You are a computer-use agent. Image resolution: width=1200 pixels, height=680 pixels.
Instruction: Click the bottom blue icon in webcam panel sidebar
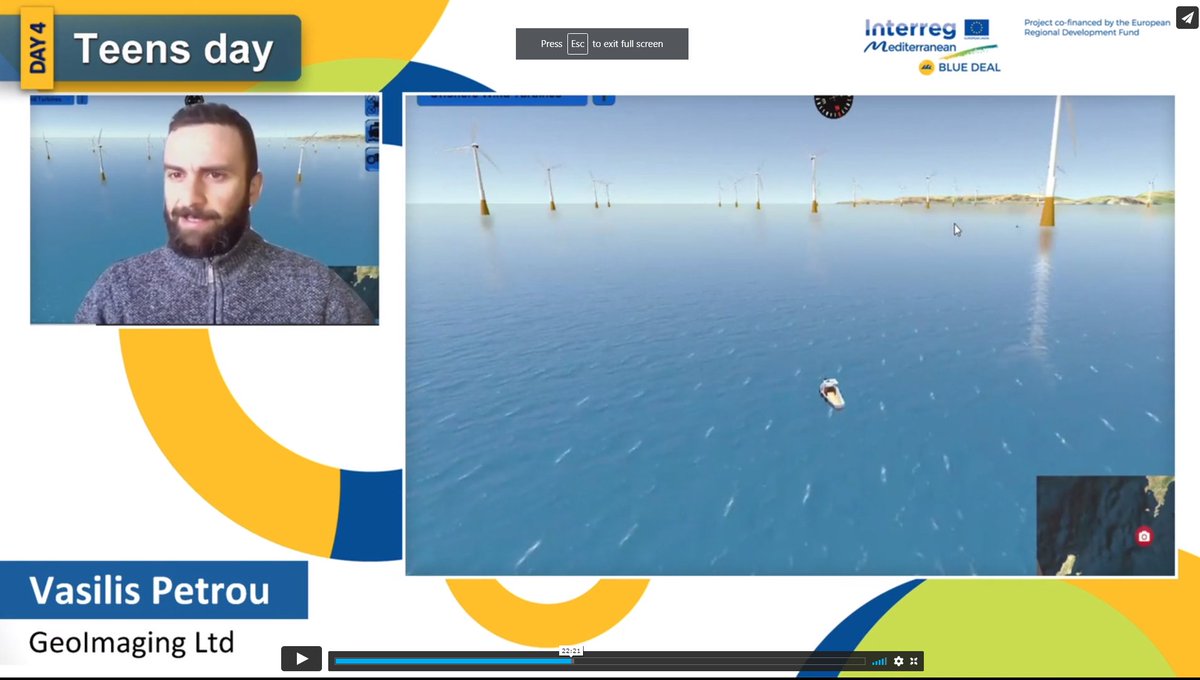coord(372,157)
